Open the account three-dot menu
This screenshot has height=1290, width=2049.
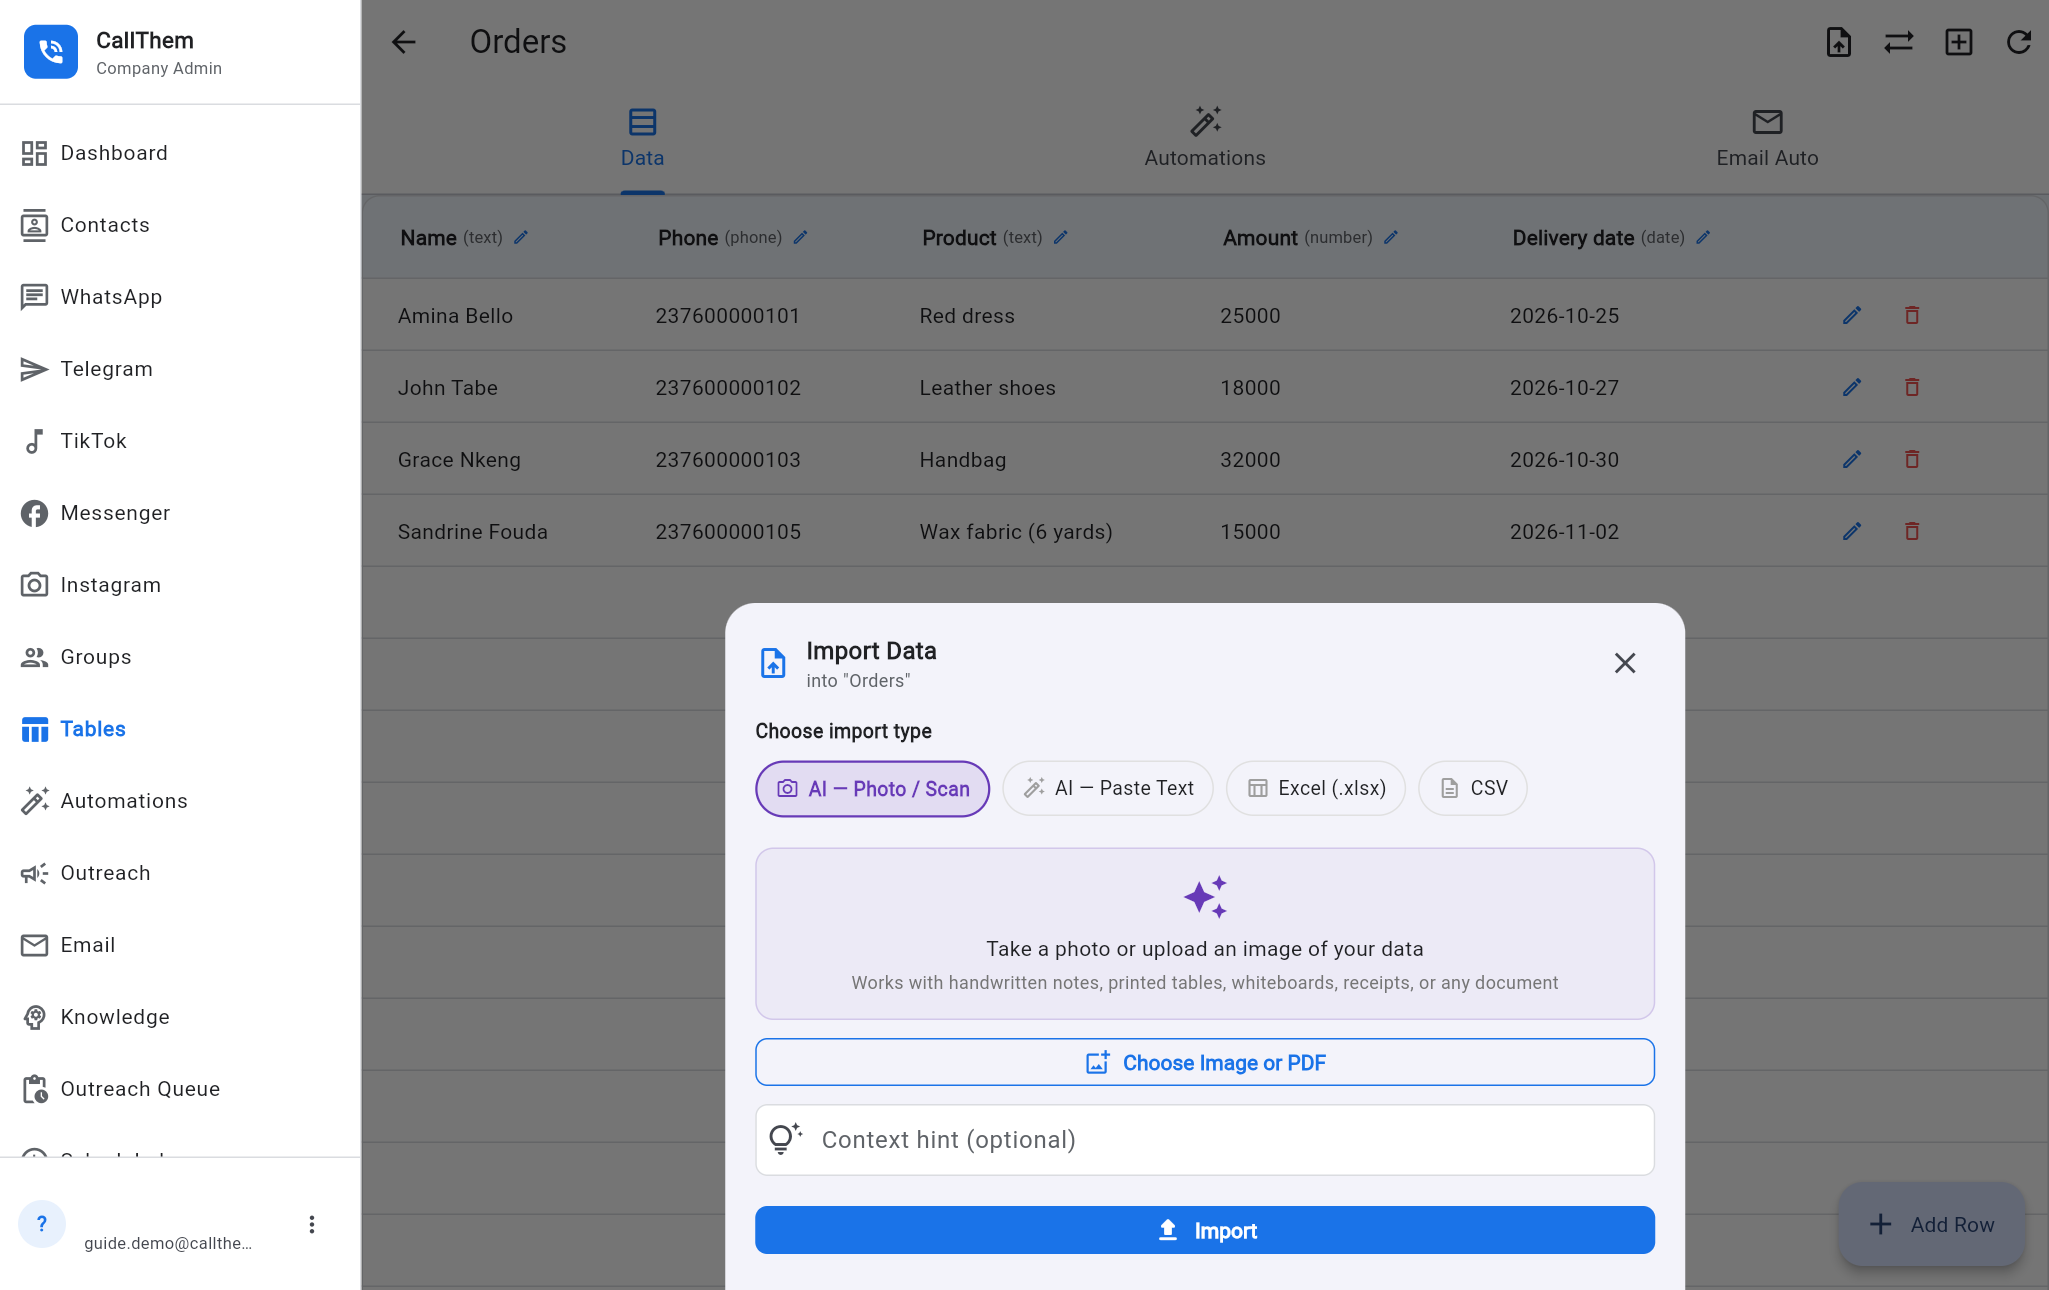pos(312,1225)
